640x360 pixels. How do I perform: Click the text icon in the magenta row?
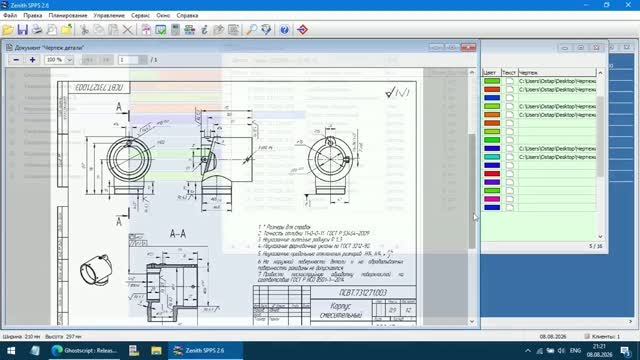[509, 199]
